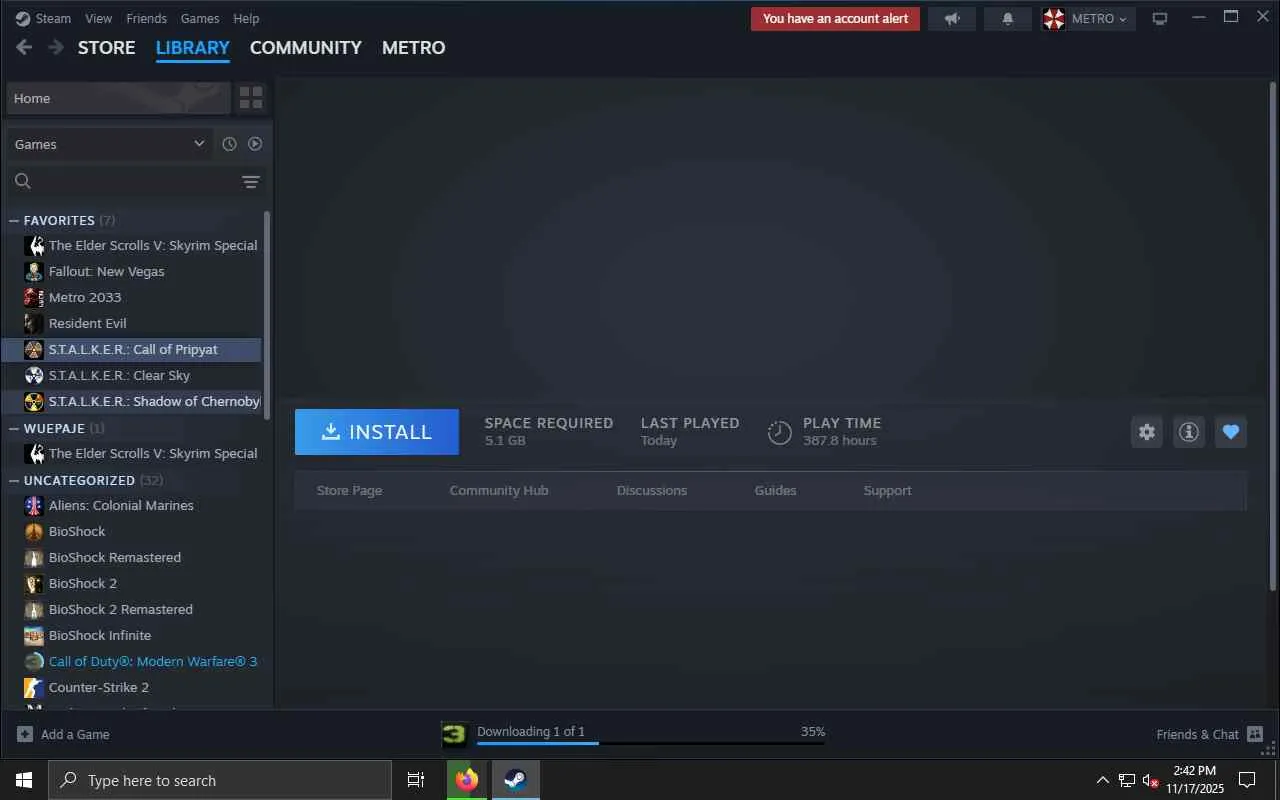Image resolution: width=1280 pixels, height=800 pixels.
Task: Go back with the left arrow
Action: coord(24,47)
